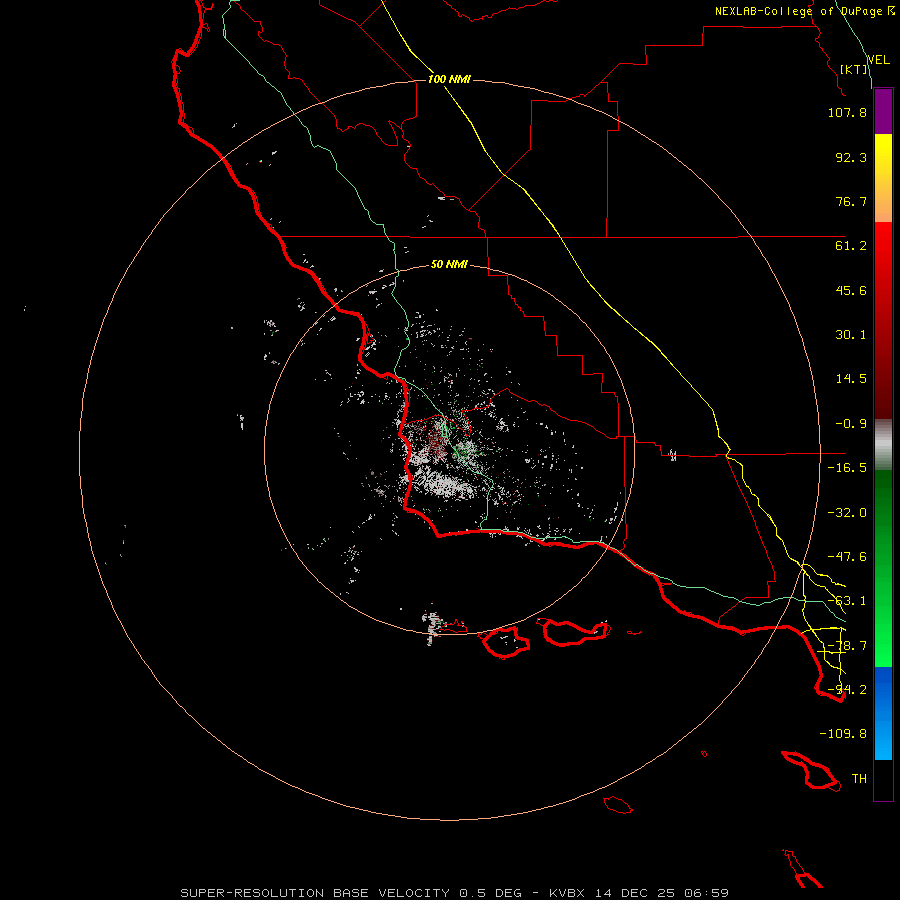900x900 pixels.
Task: Click the black TH color bar segment
Action: pos(883,780)
